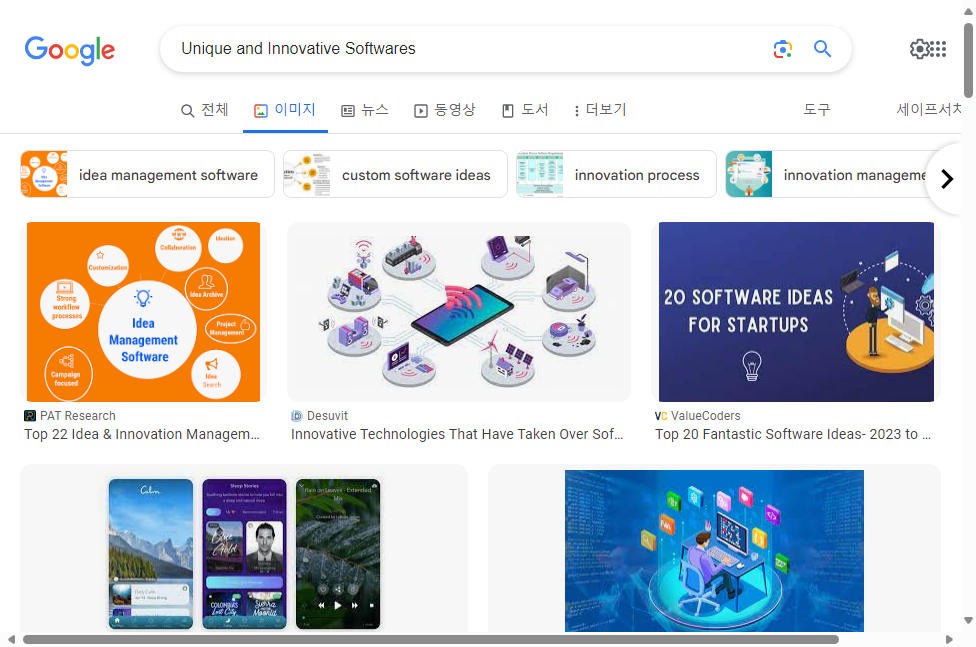Screen dimensions: 976x647
Task: Open the Desuvit connected devices image
Action: pos(459,311)
